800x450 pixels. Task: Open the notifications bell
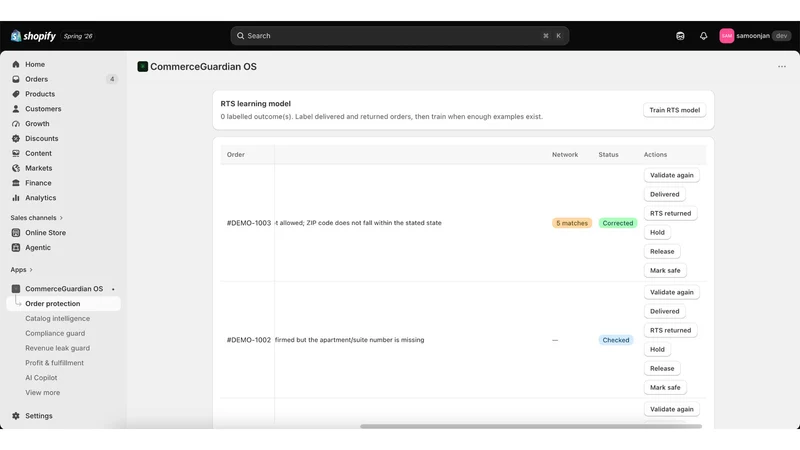(x=704, y=36)
